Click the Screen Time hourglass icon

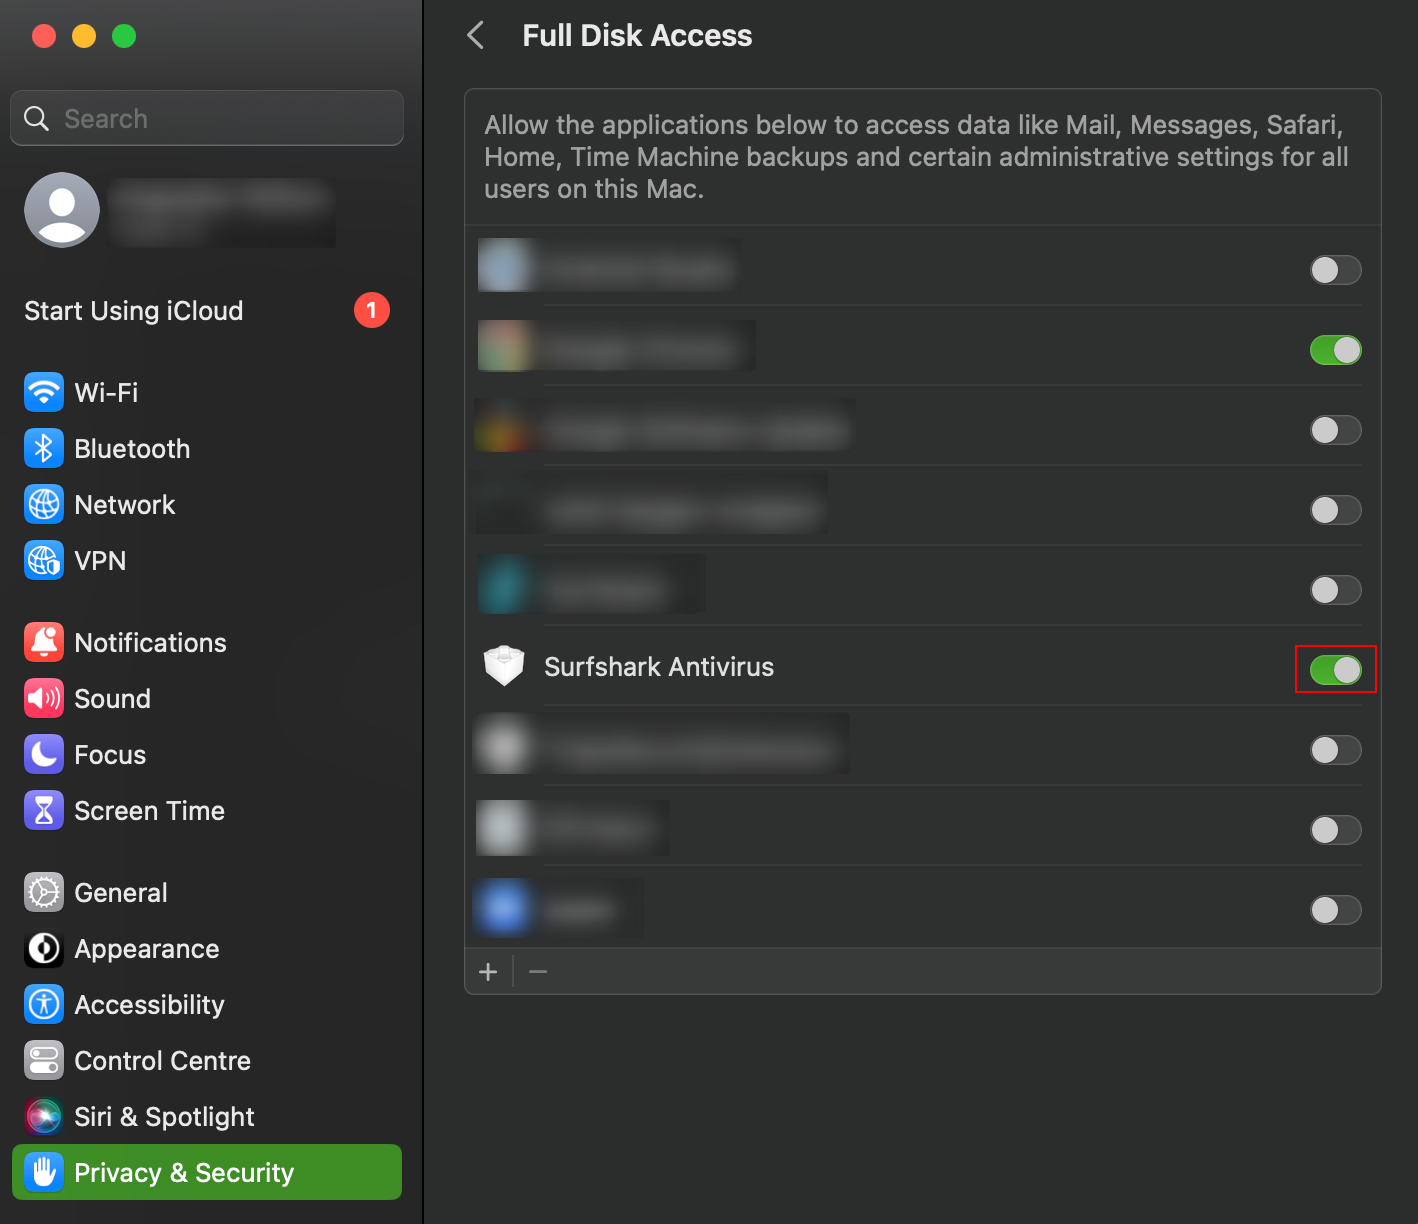click(x=44, y=810)
